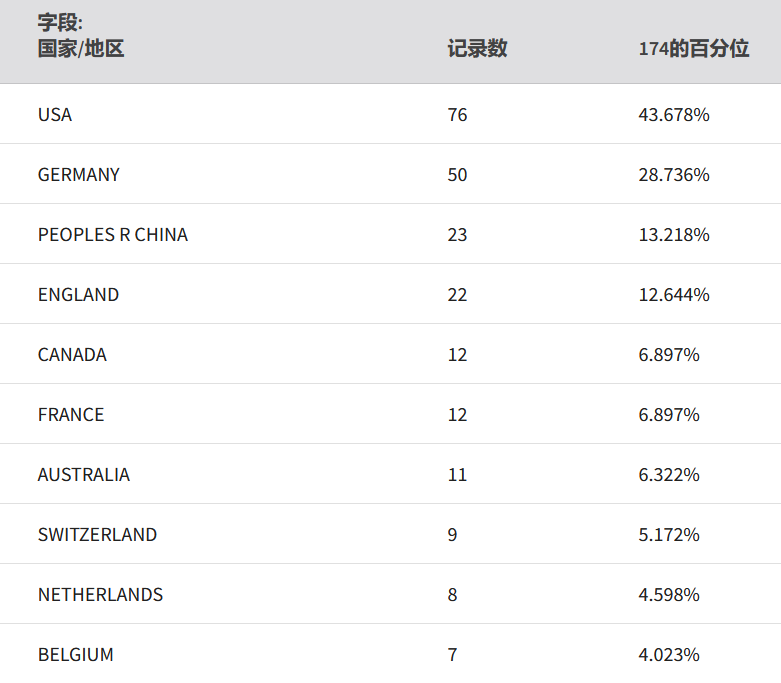The image size is (781, 683).
Task: Select the GERMANY country entry
Action: 79,175
